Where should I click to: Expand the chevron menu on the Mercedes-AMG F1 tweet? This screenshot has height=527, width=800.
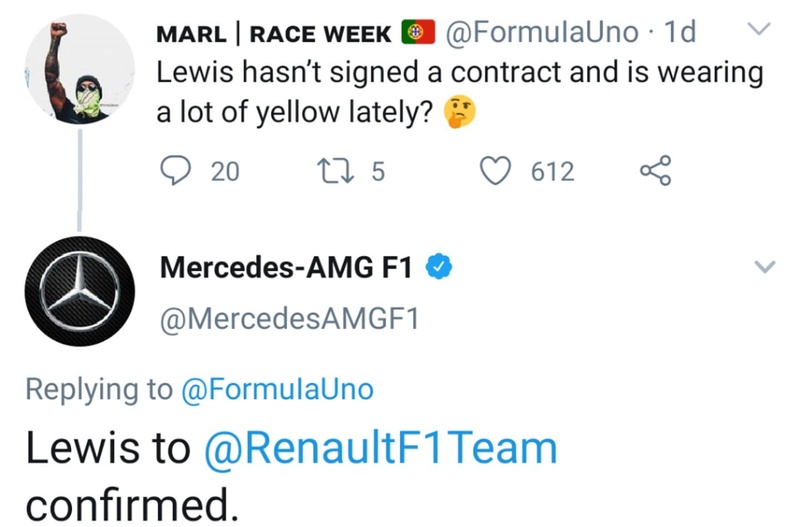point(763,267)
